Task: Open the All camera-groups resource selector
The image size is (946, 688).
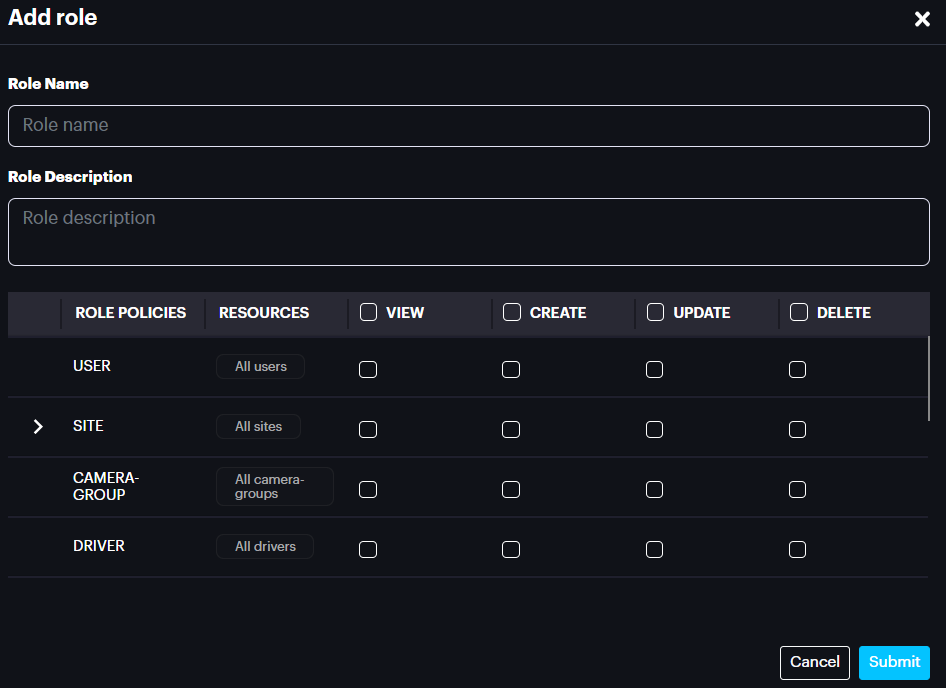Action: click(275, 486)
